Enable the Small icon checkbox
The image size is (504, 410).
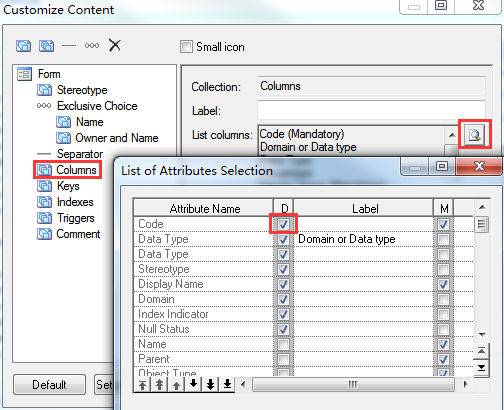[x=186, y=46]
